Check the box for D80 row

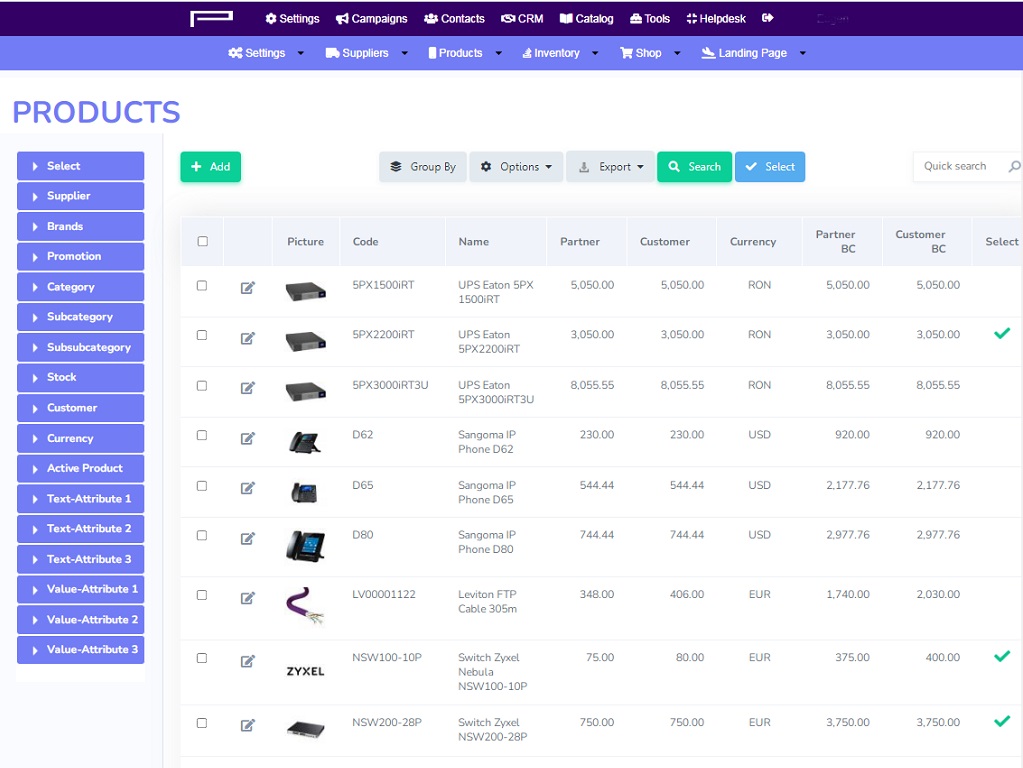tap(202, 536)
